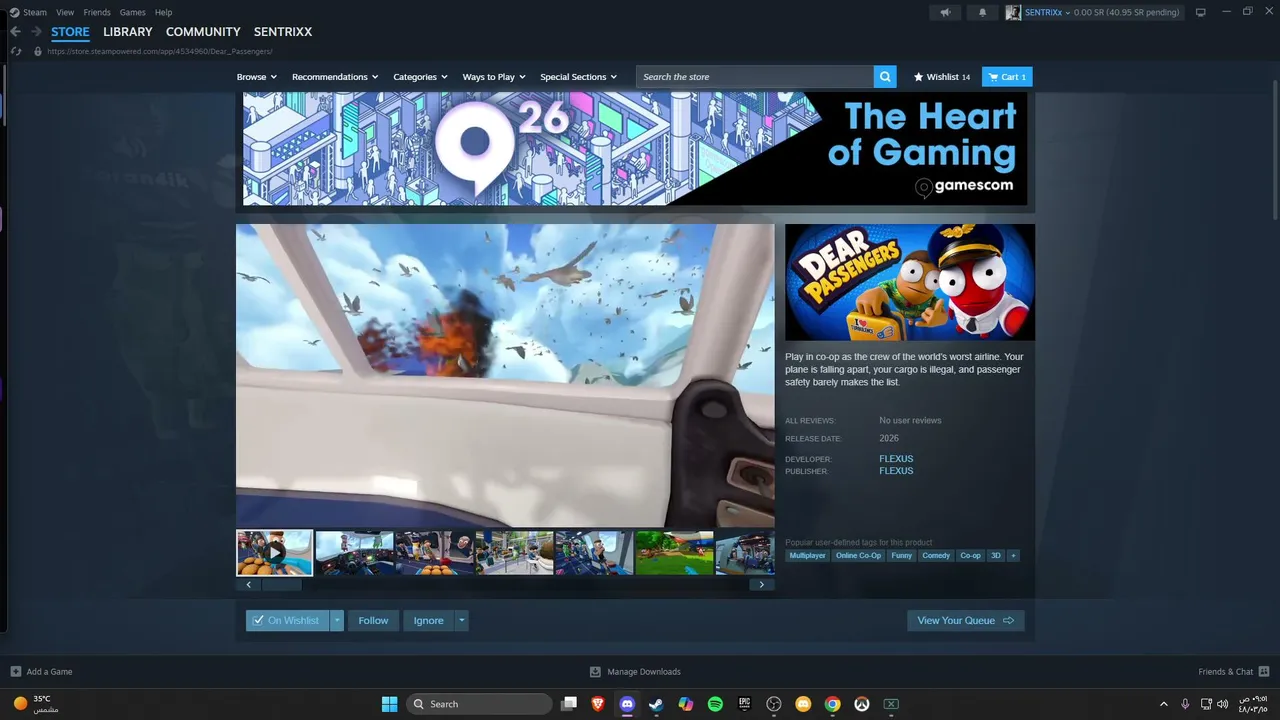Move thumbnail strip back with left arrow
The width and height of the screenshot is (1280, 720).
248,585
